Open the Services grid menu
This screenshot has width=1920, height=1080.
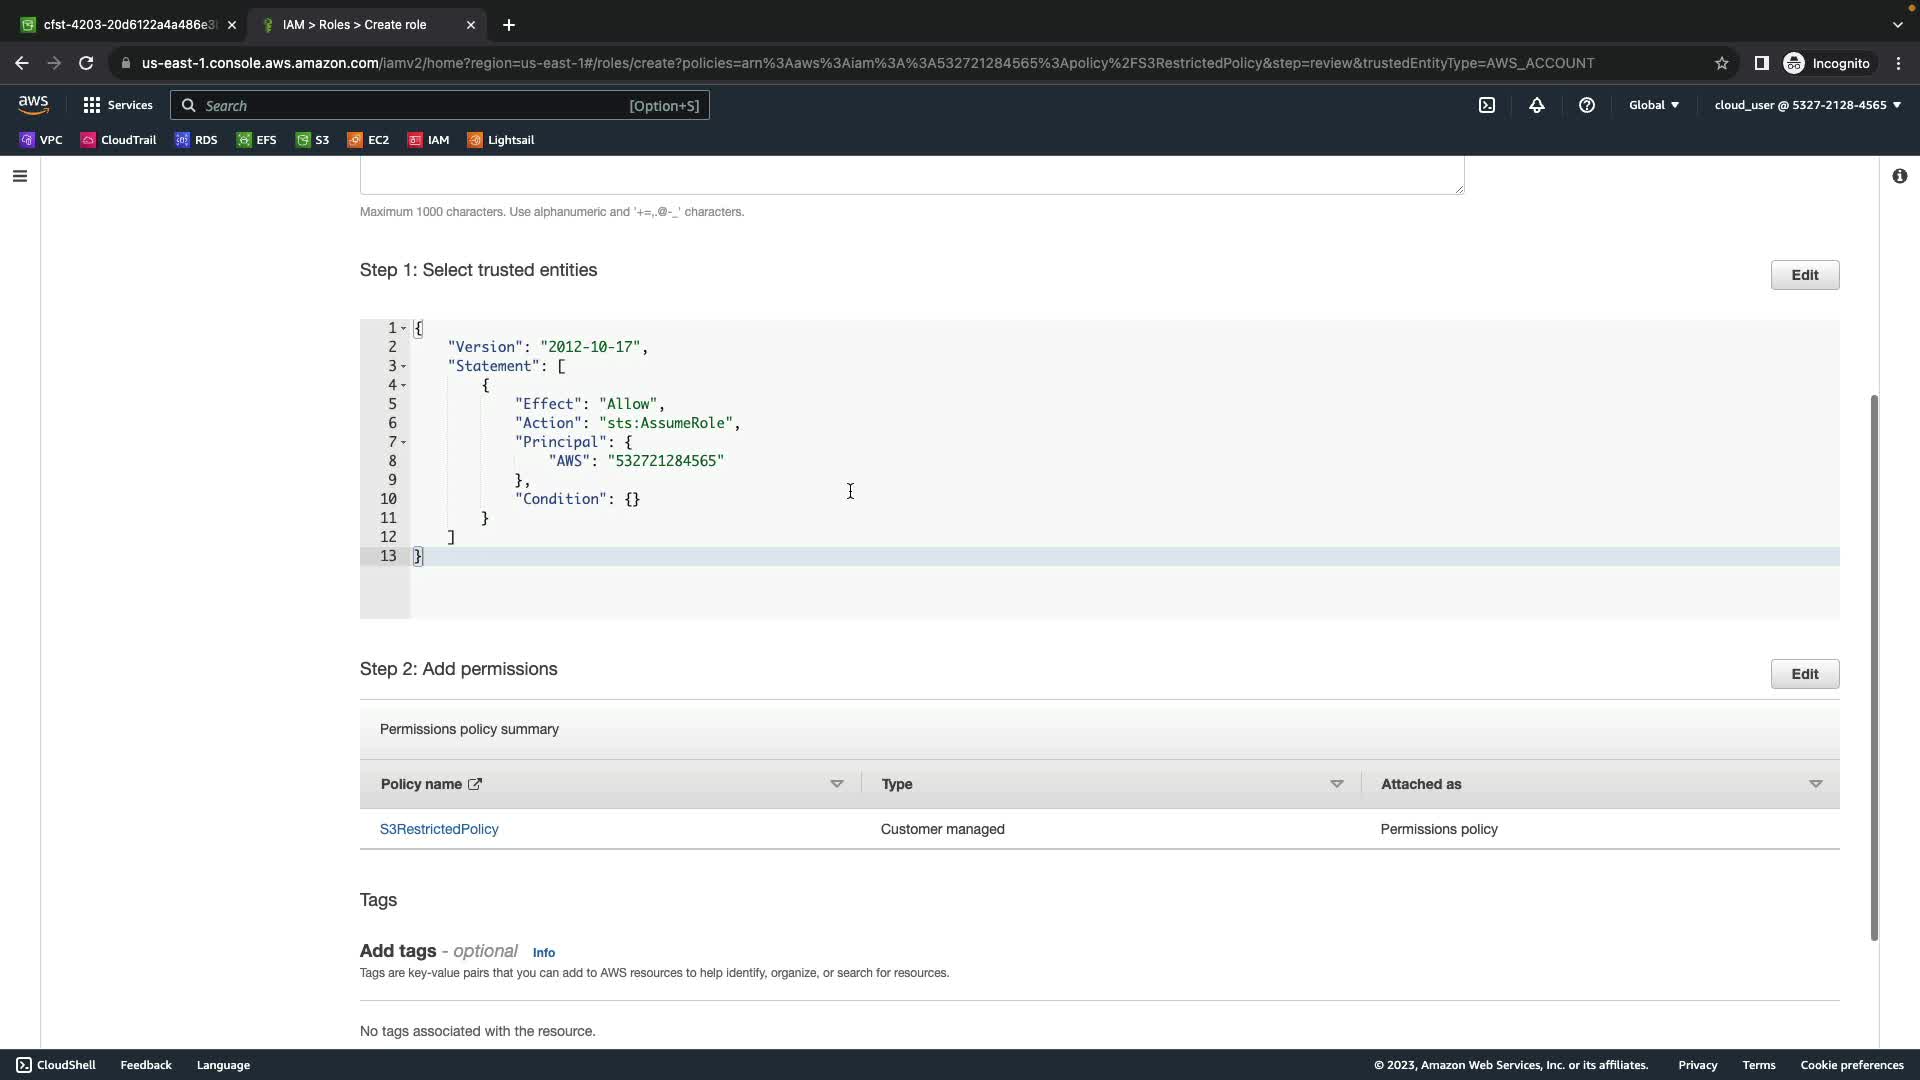(x=117, y=105)
